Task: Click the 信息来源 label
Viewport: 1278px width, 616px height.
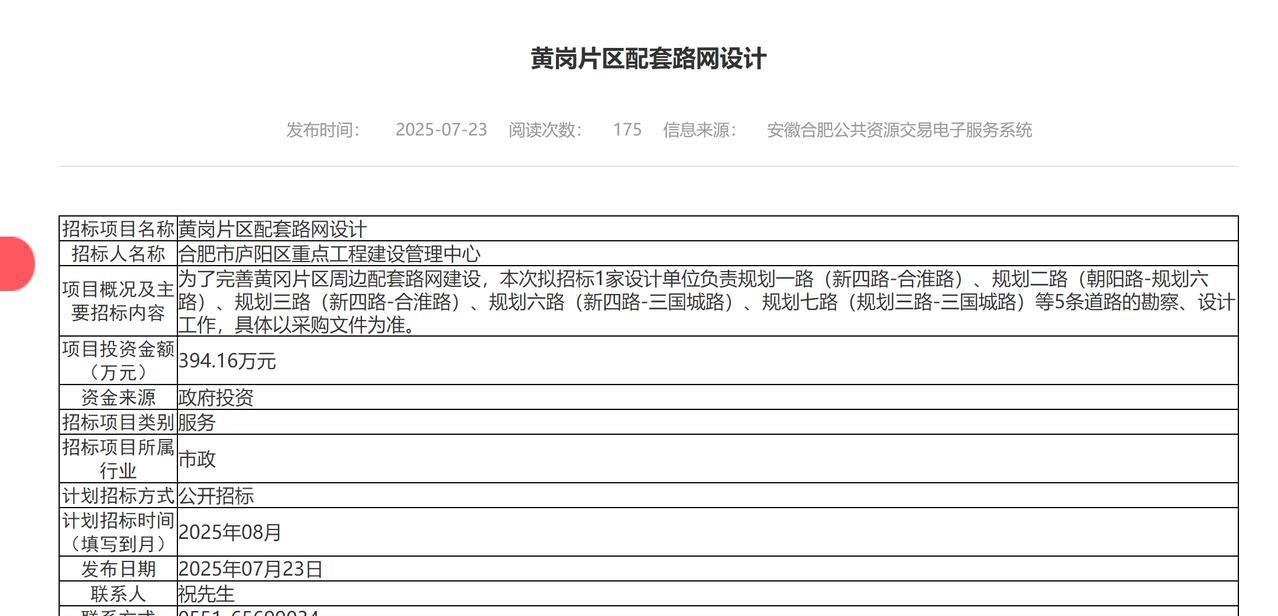Action: [x=699, y=130]
